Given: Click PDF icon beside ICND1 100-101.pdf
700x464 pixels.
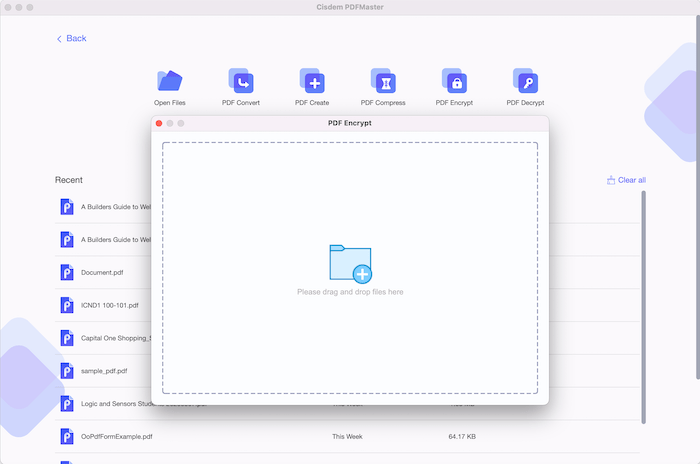Looking at the screenshot, I should [67, 305].
